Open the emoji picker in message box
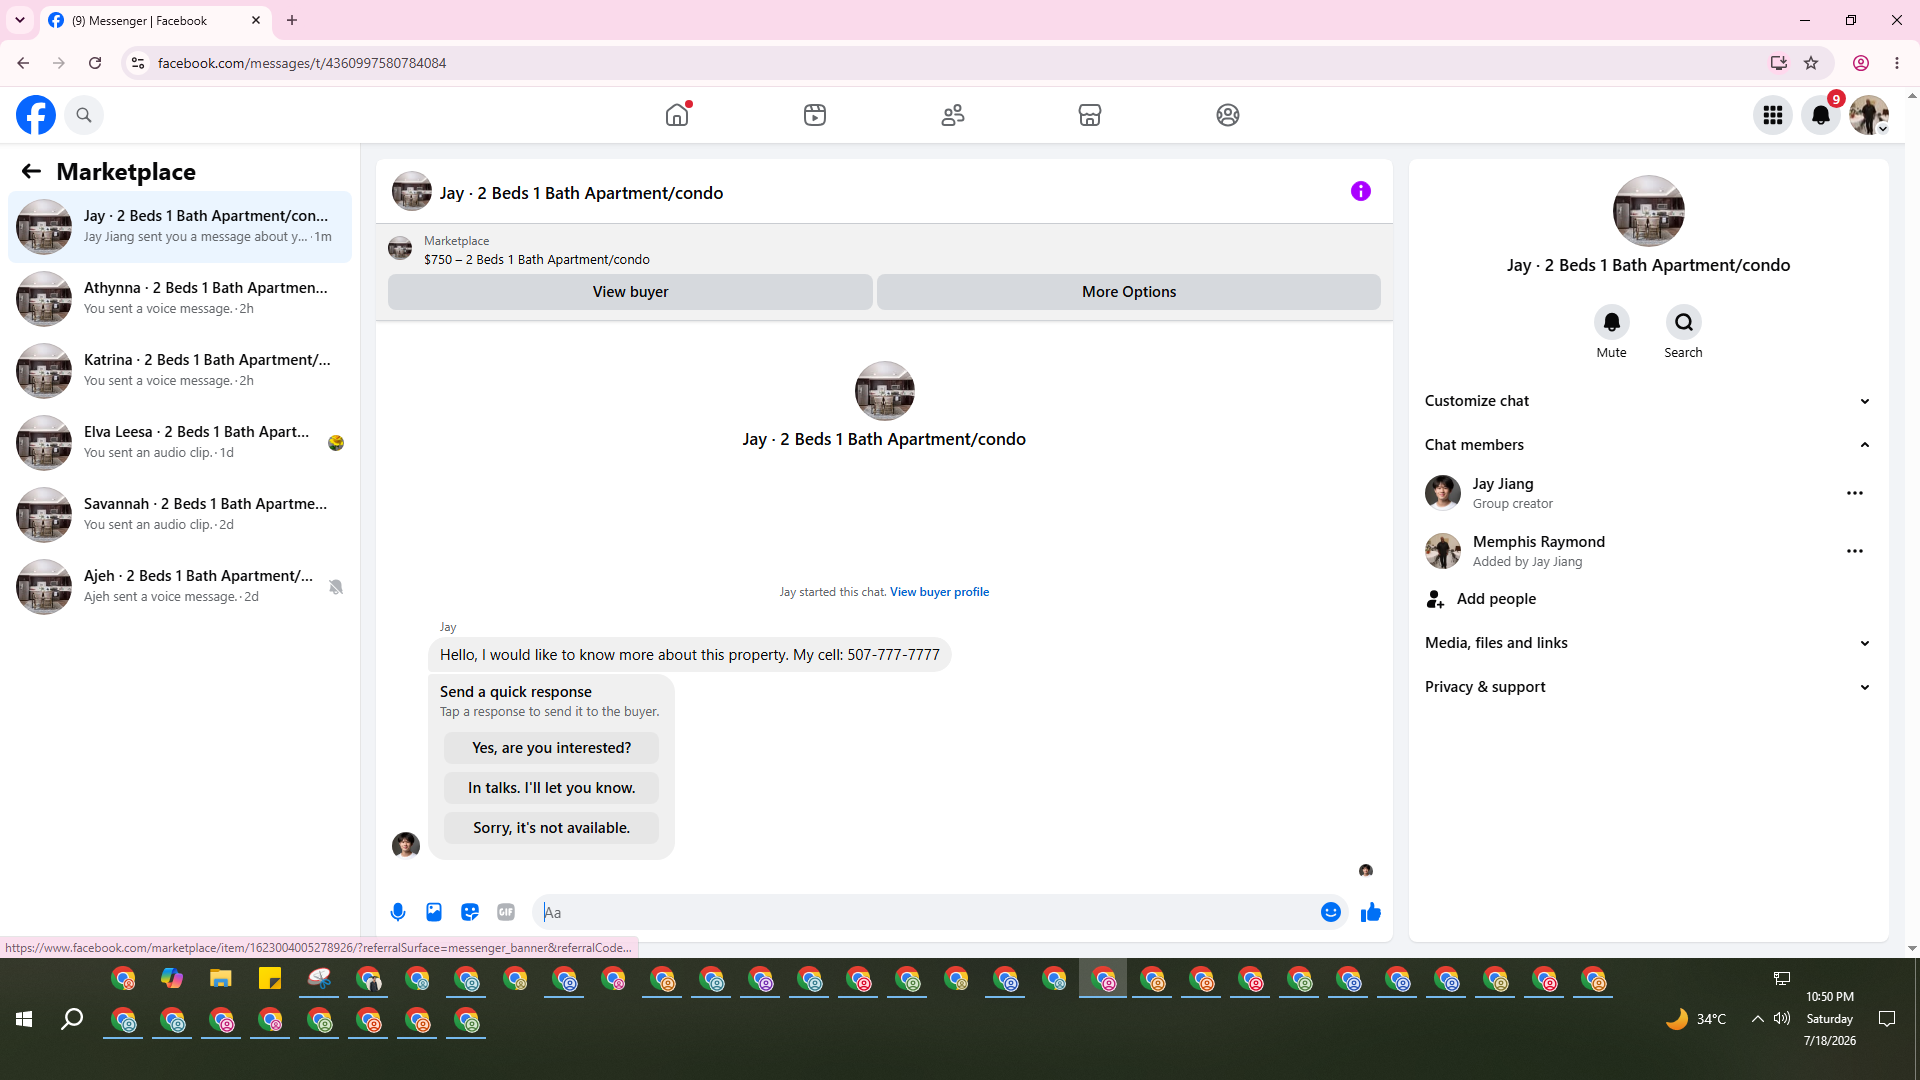 pyautogui.click(x=1331, y=912)
